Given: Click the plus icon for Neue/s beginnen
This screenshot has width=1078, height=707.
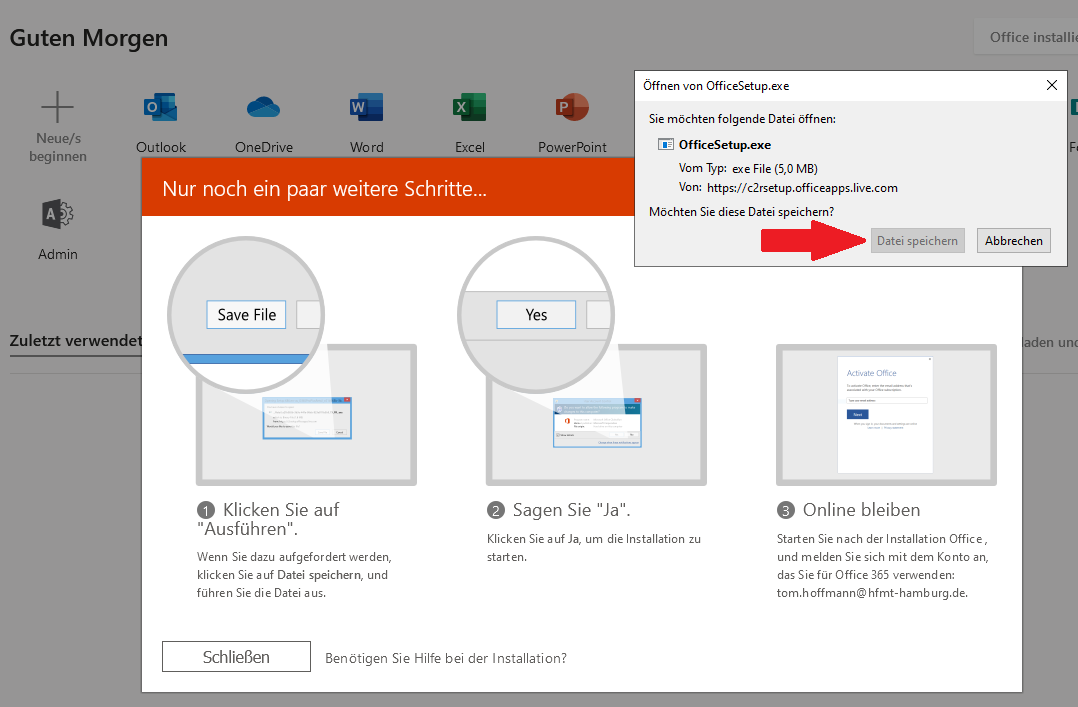Looking at the screenshot, I should pos(58,107).
